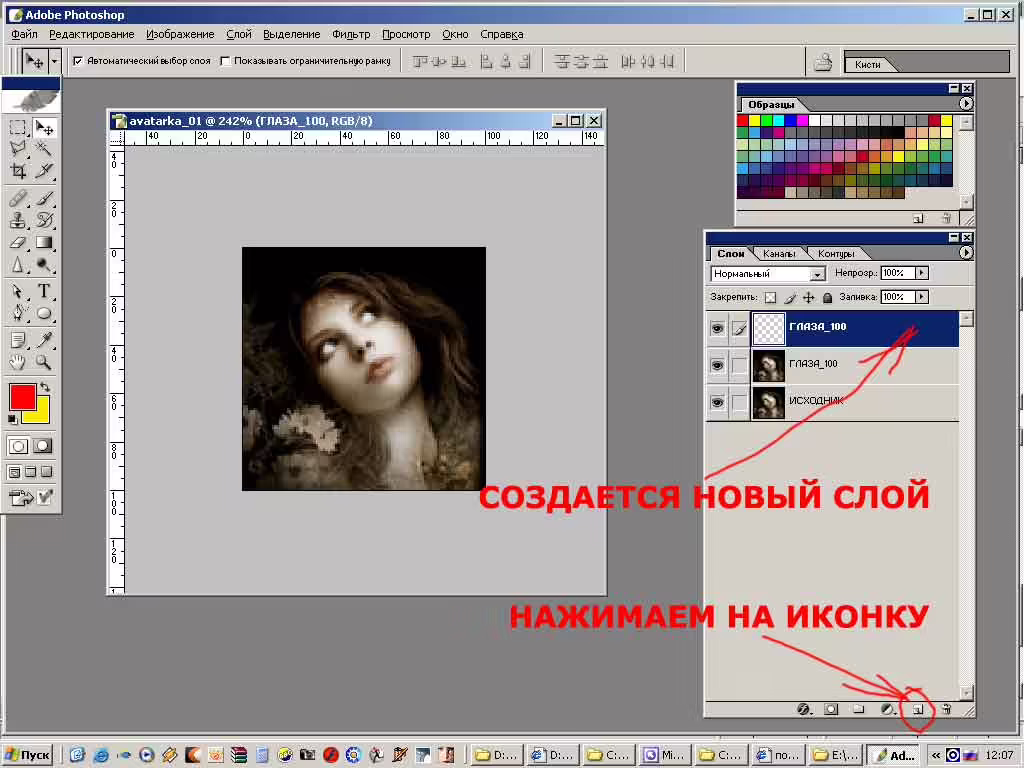The width and height of the screenshot is (1024, 768).
Task: Open the Layers panel flyout menu arrow
Action: coord(966,253)
